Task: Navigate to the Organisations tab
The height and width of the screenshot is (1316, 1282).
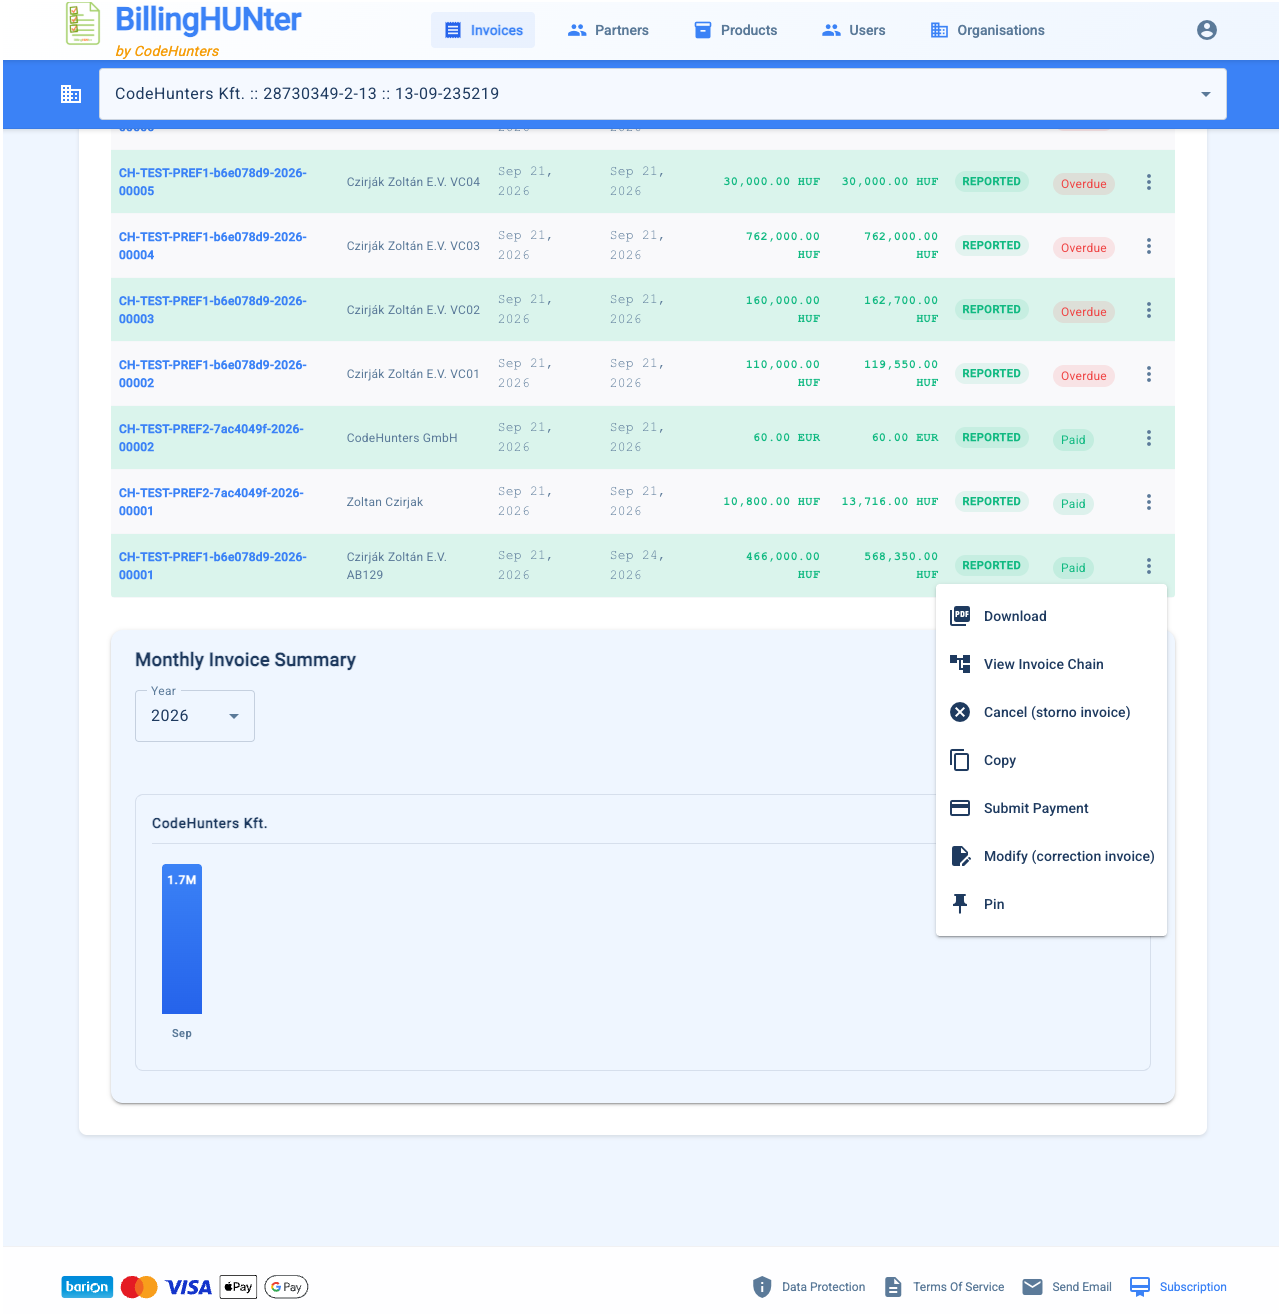Action: click(987, 30)
